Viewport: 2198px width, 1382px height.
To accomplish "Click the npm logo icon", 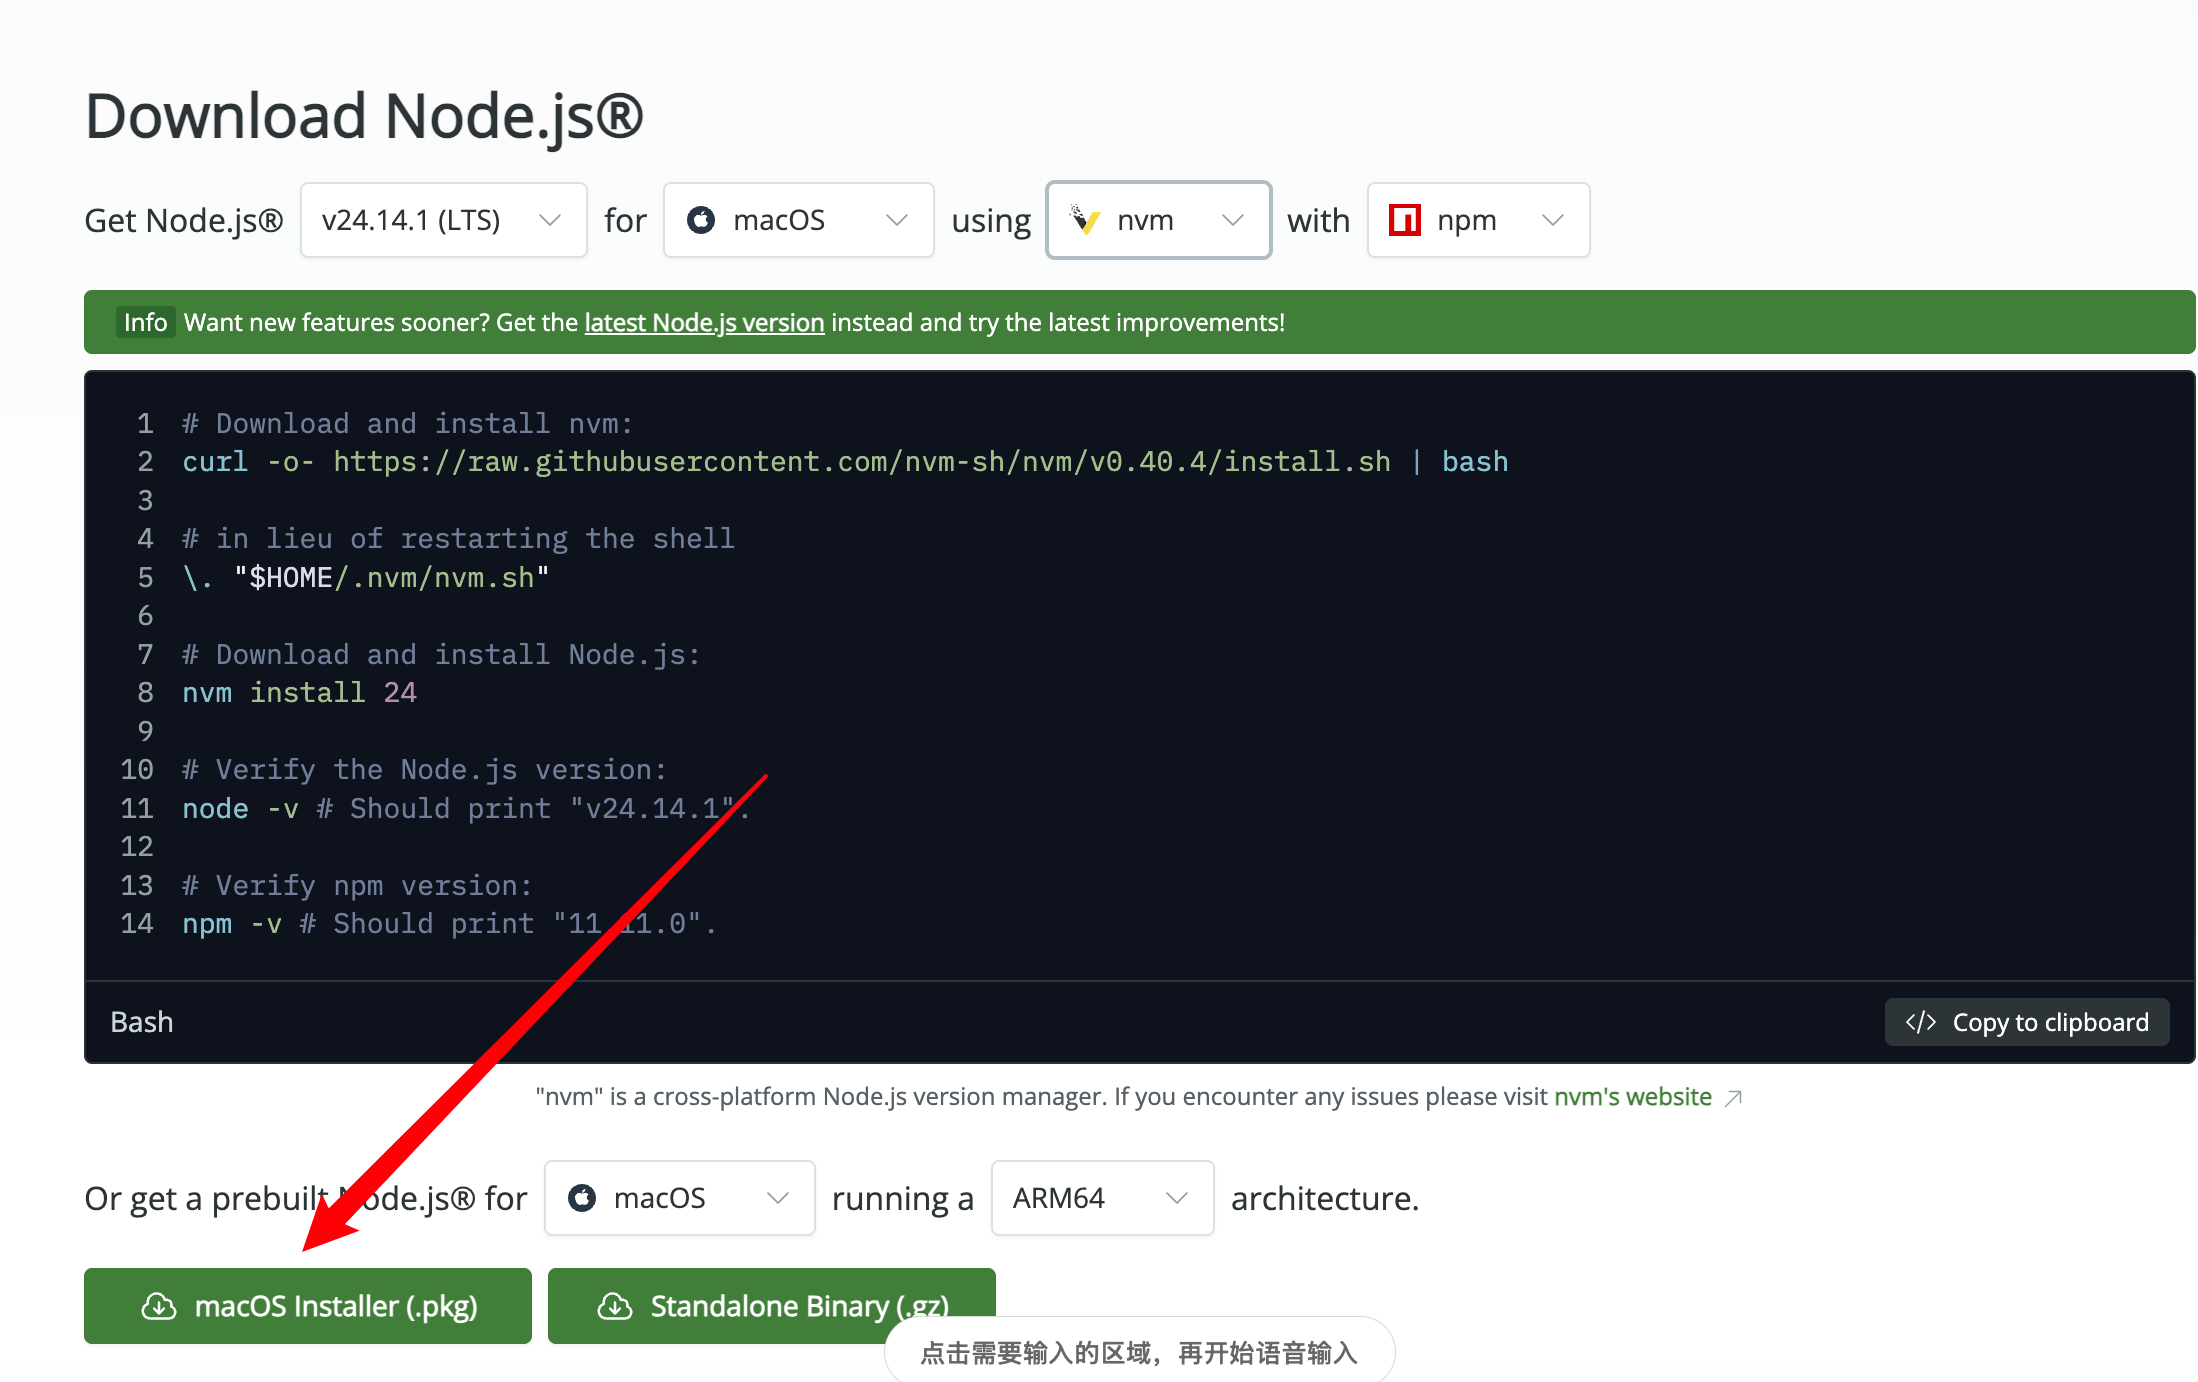I will click(1404, 220).
